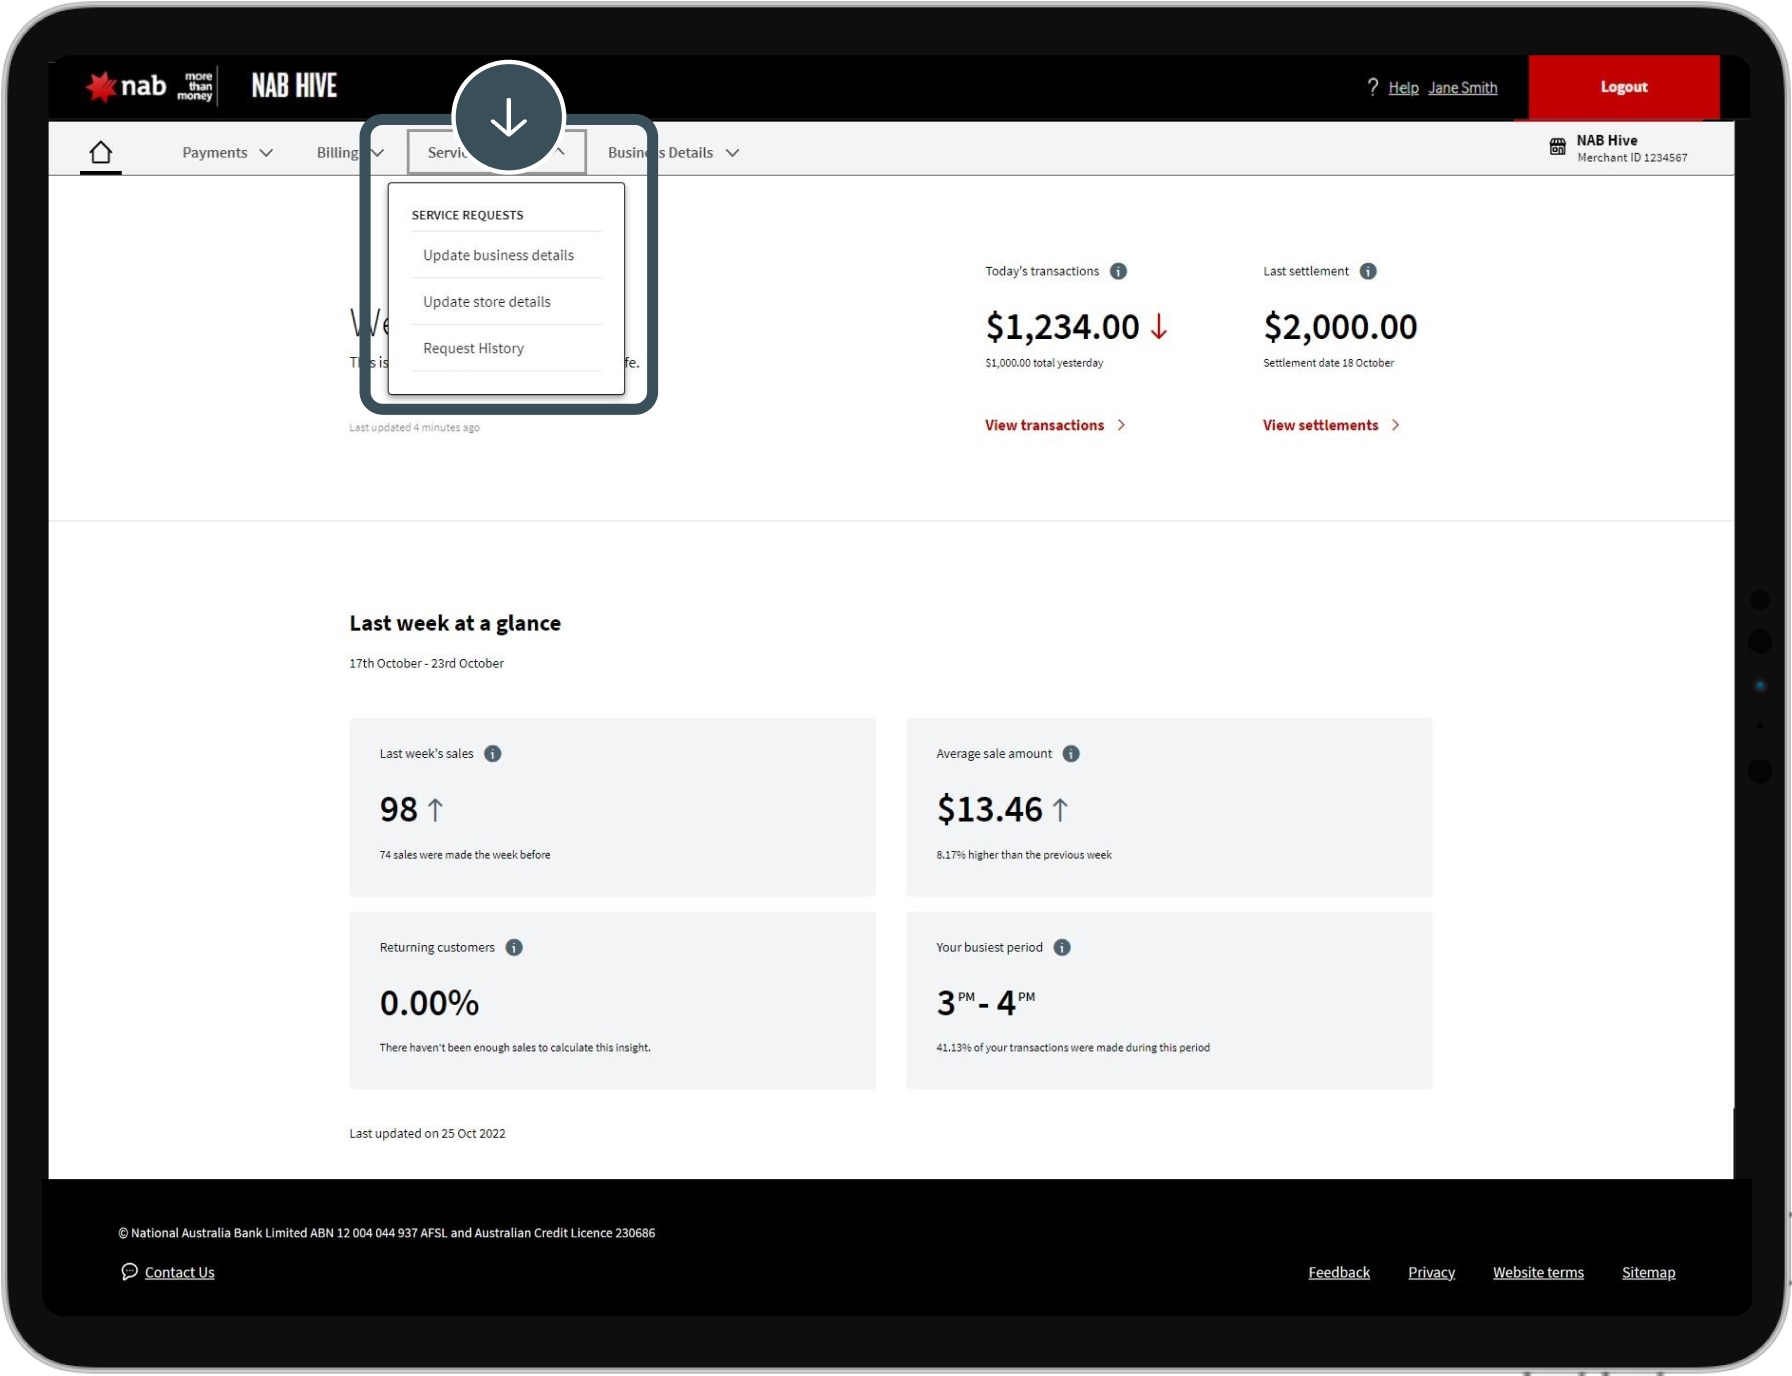Click info icon beside Last settlement

click(1368, 271)
